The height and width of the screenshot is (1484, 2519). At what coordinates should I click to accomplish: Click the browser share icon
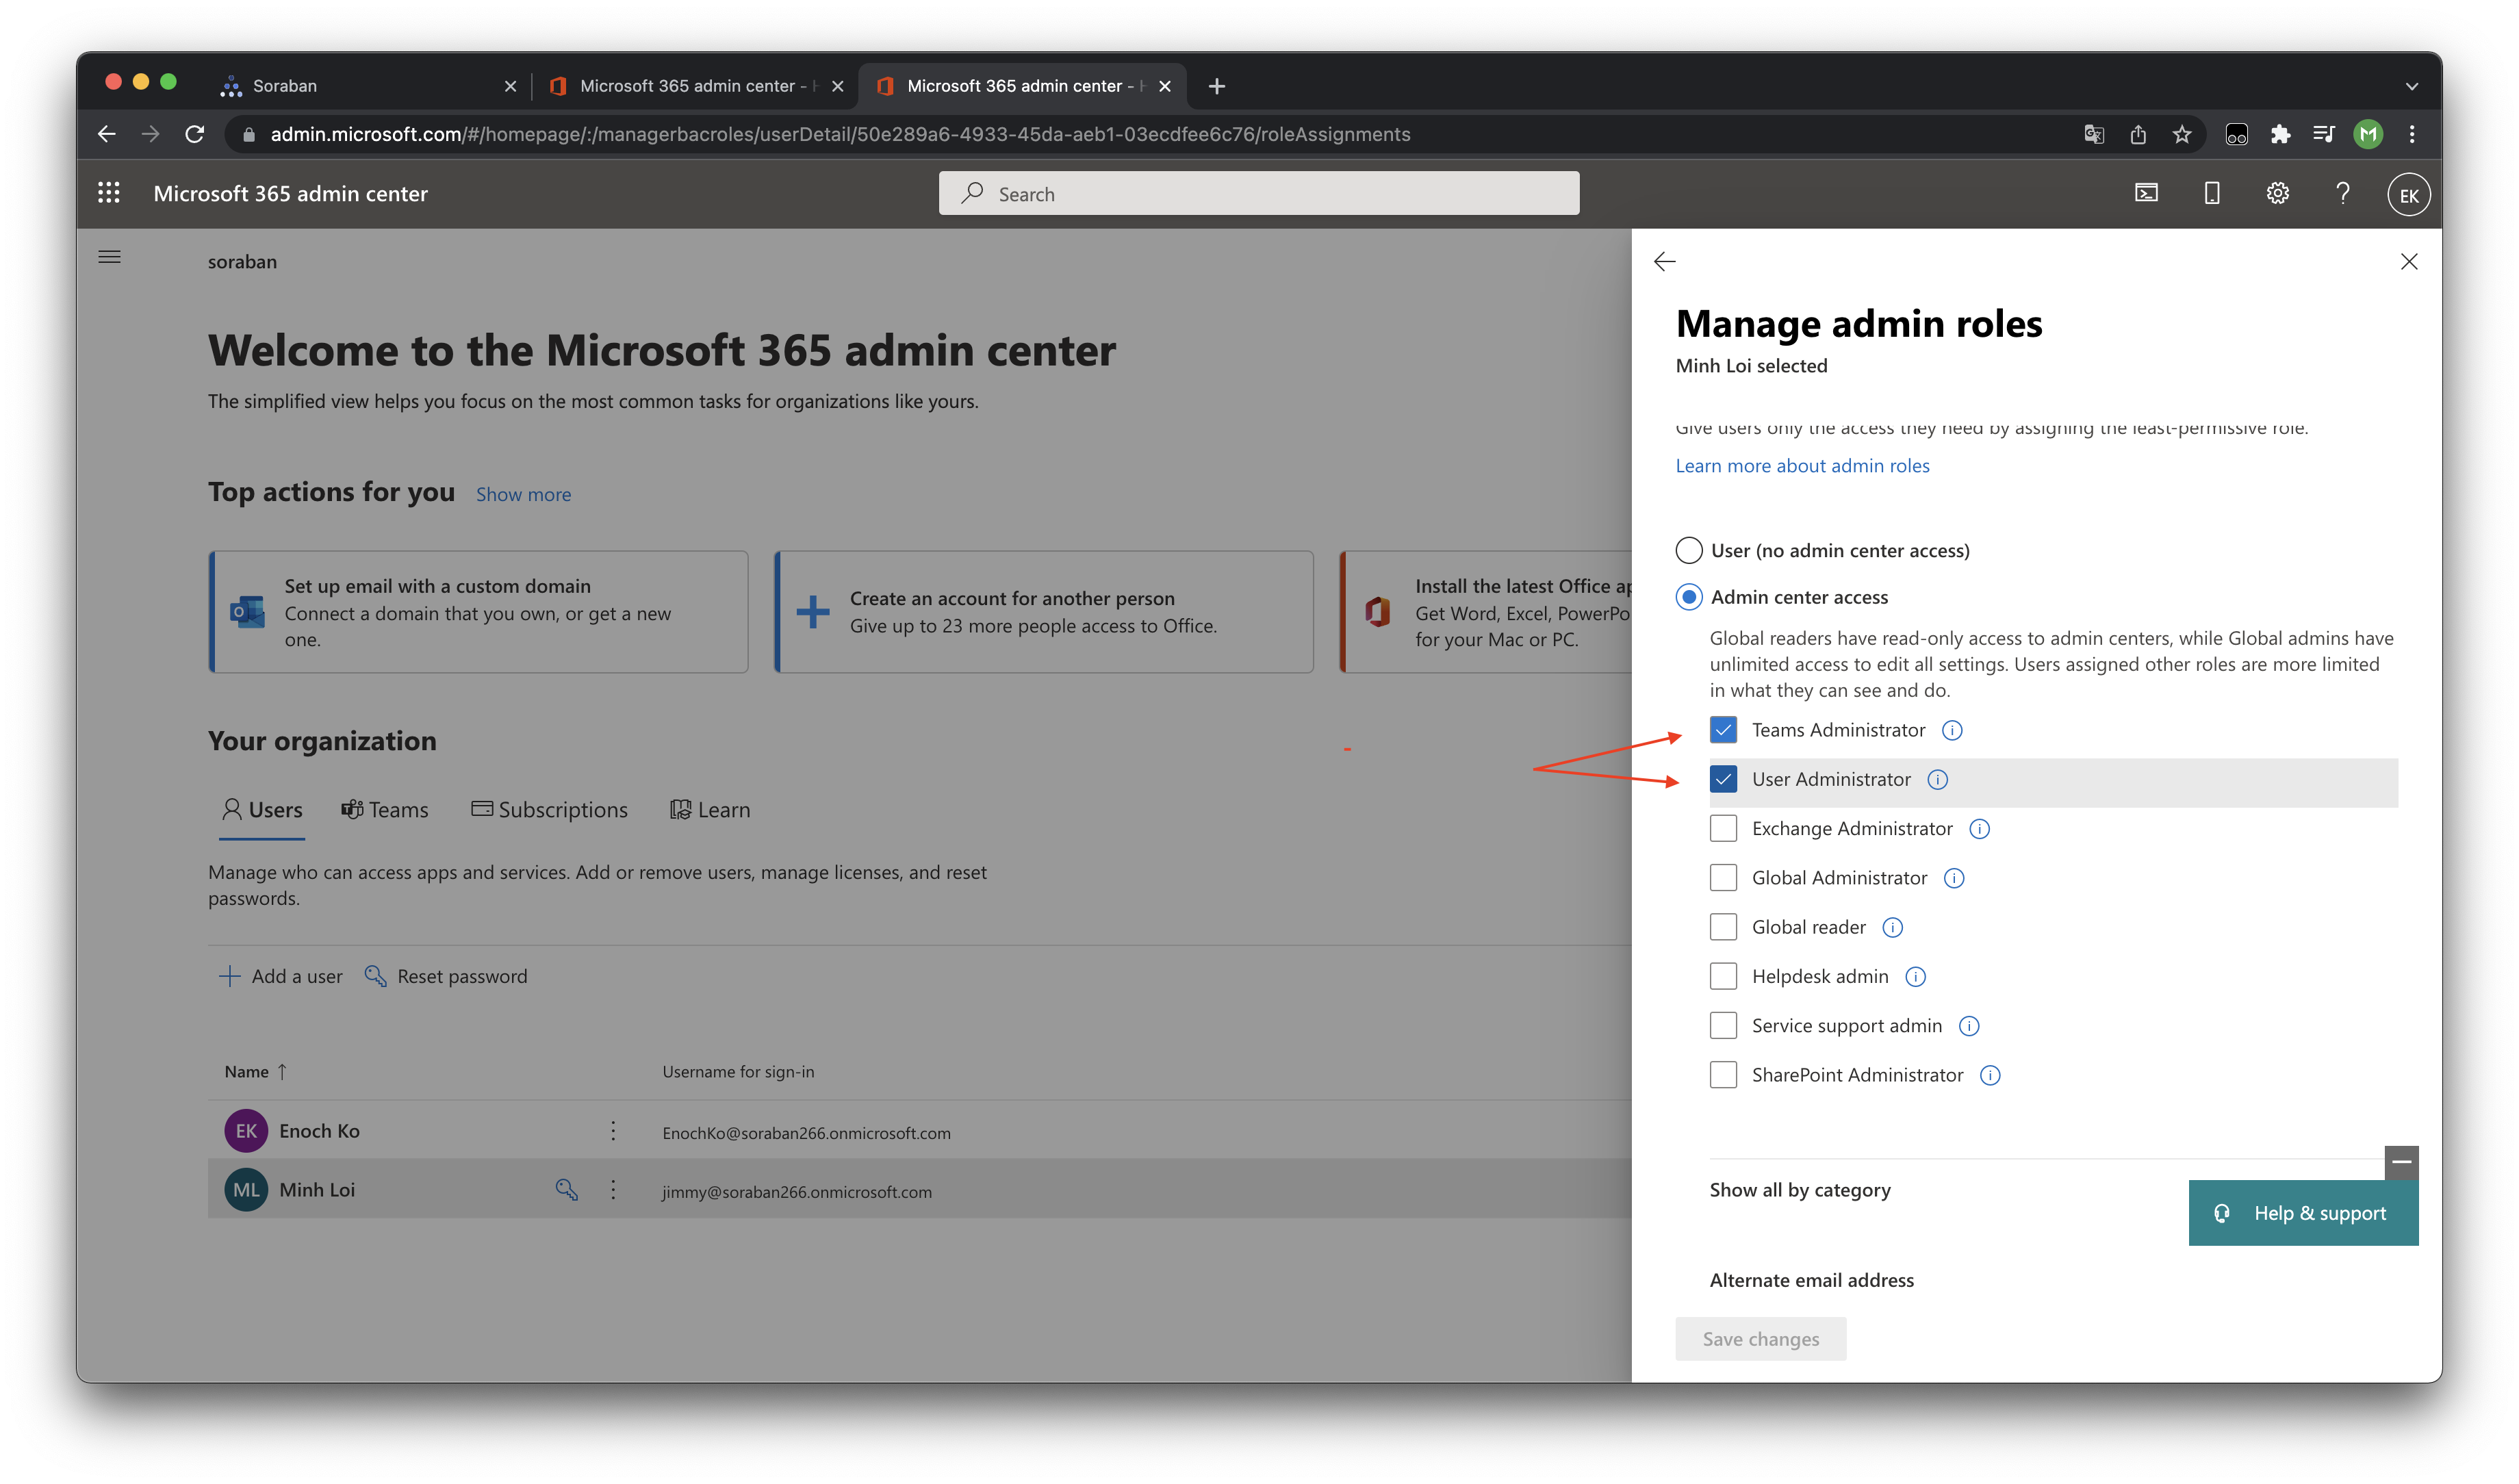click(x=2138, y=134)
